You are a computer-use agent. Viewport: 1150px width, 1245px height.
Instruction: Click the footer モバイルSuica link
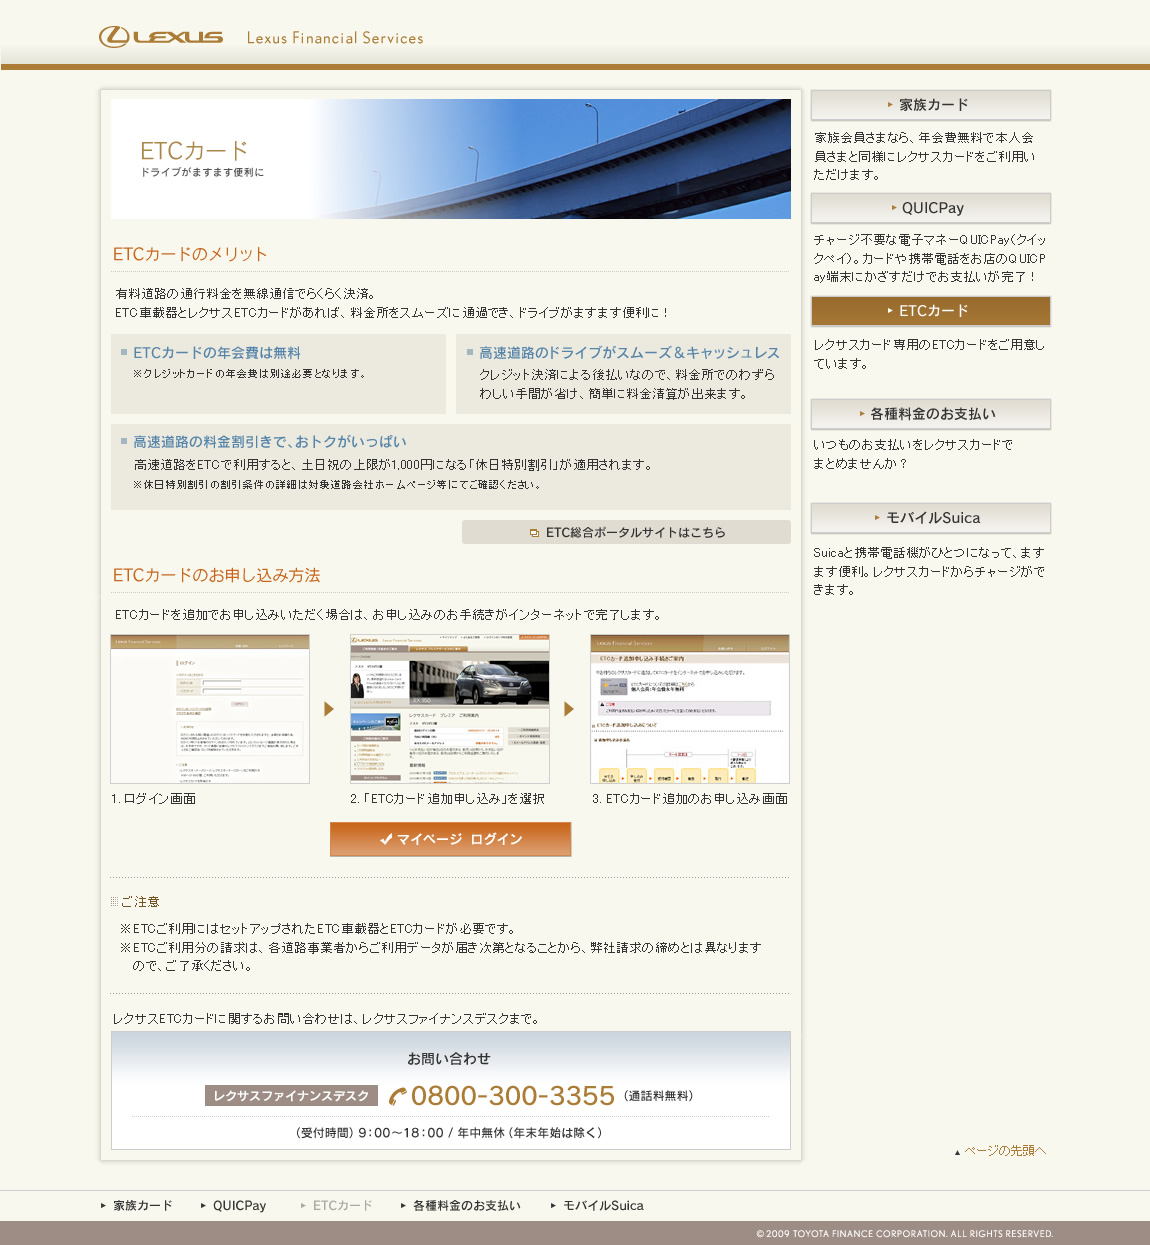tap(603, 1206)
